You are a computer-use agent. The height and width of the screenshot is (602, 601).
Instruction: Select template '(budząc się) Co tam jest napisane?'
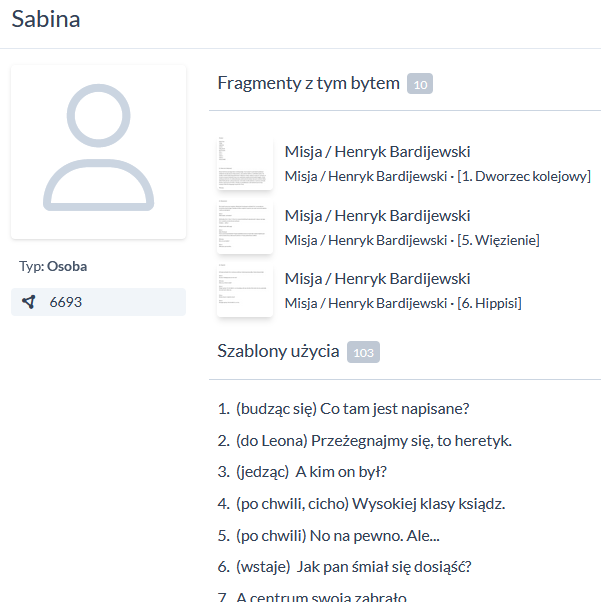coord(352,408)
